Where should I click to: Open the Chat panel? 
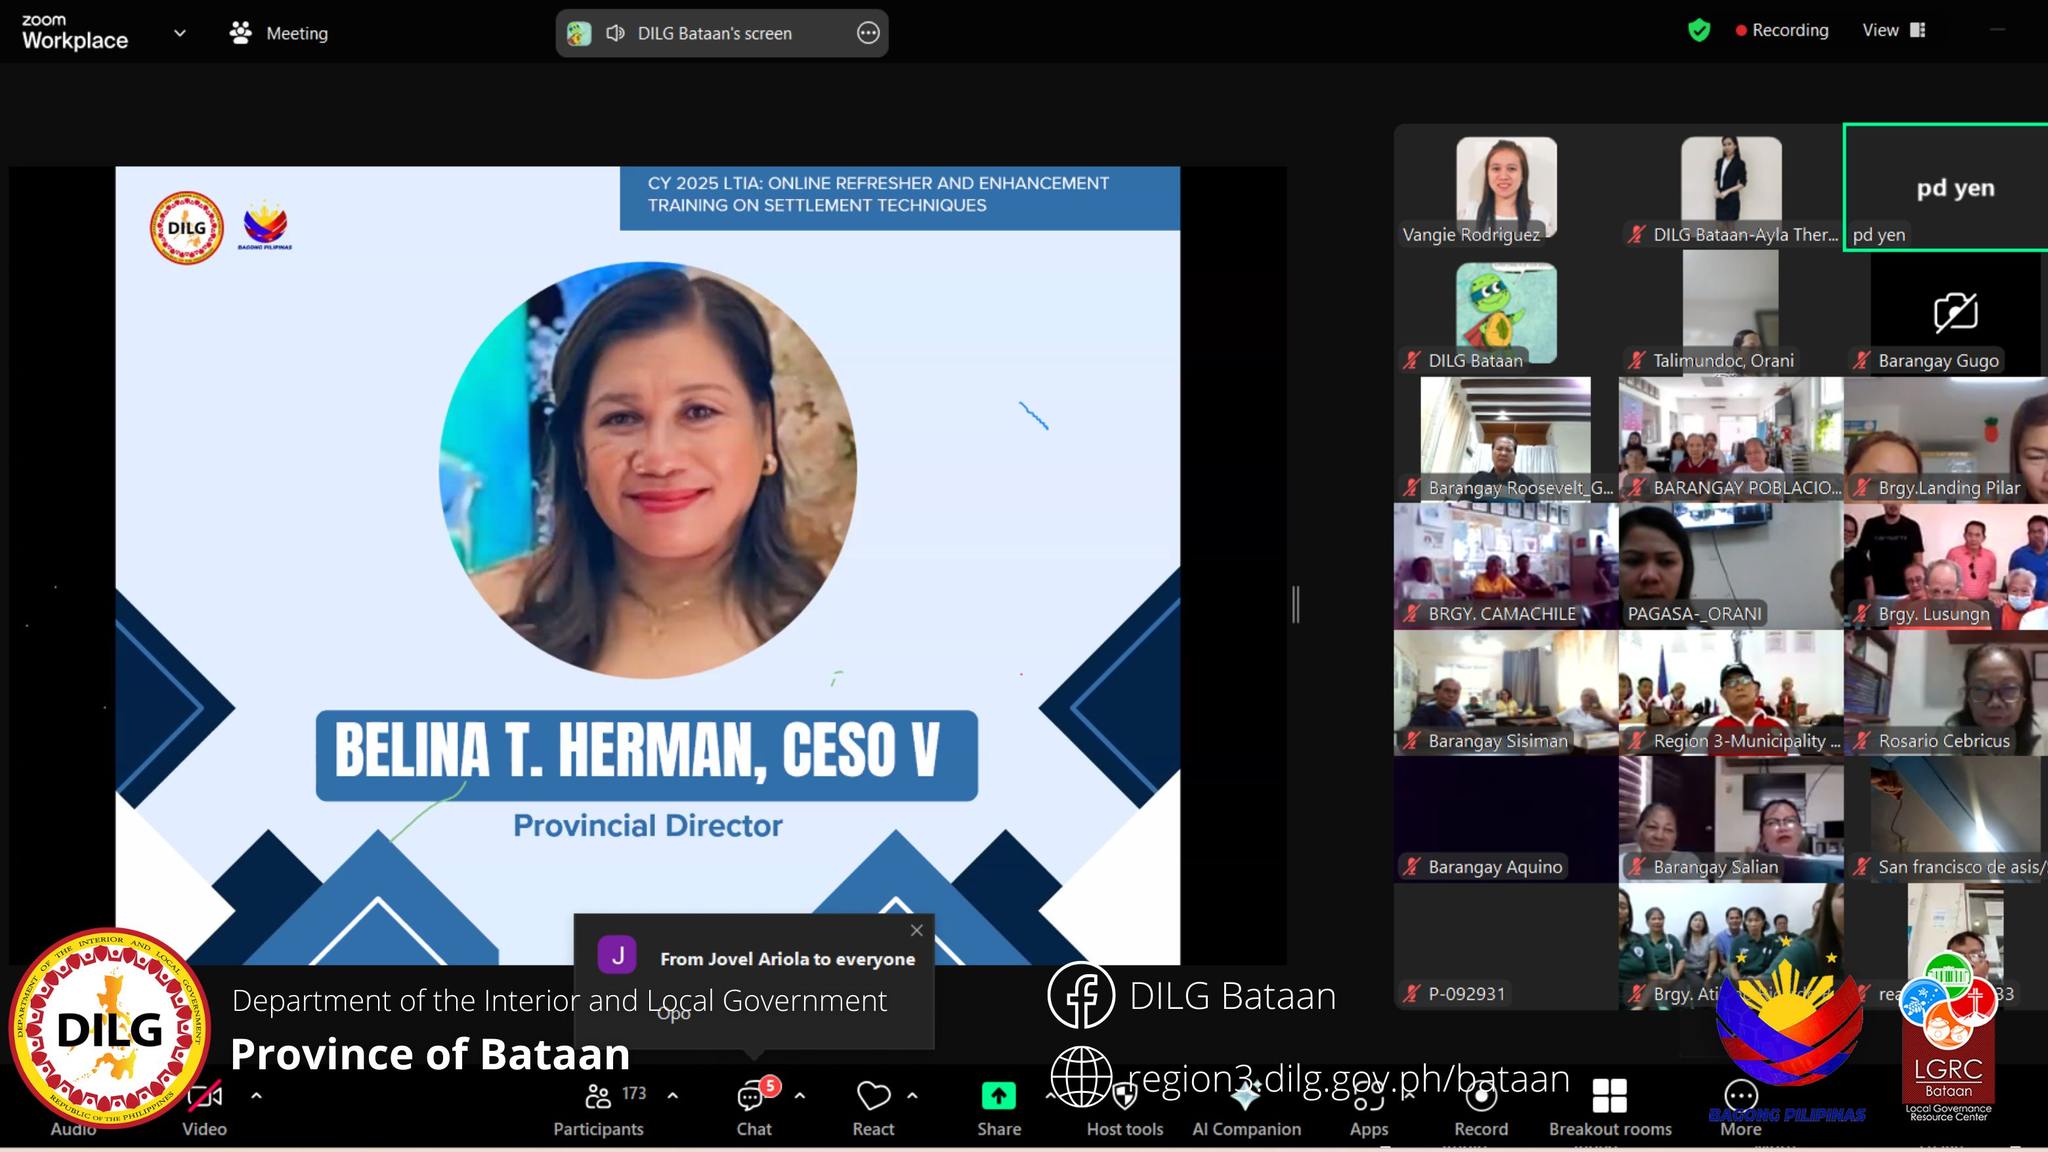pos(753,1109)
